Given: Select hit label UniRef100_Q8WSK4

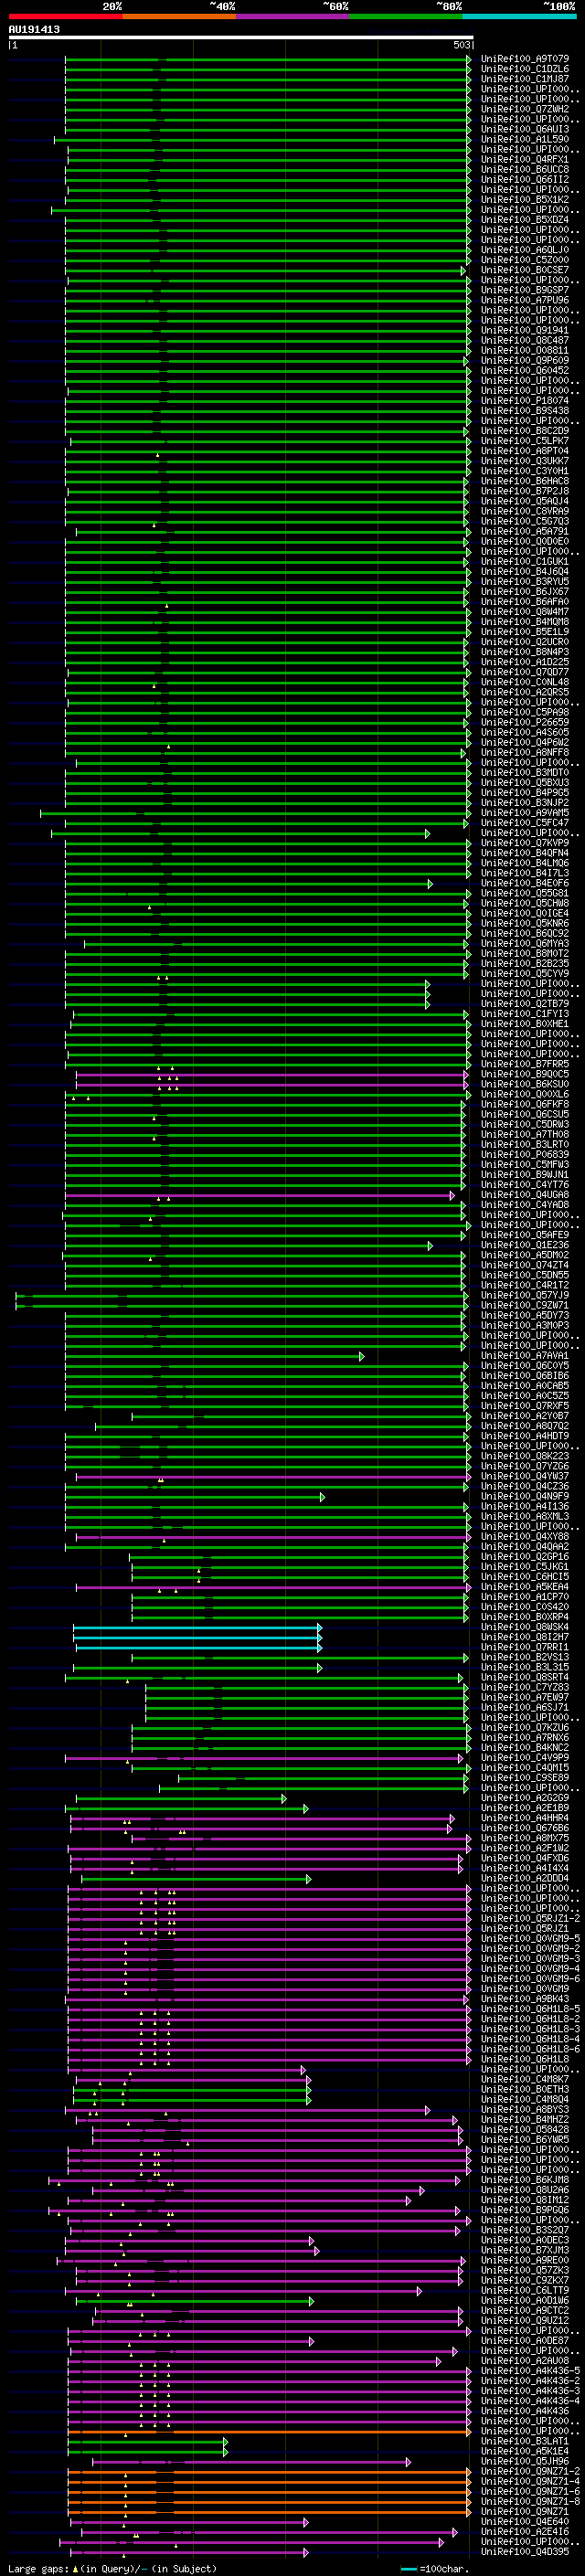Looking at the screenshot, I should click(x=525, y=1627).
